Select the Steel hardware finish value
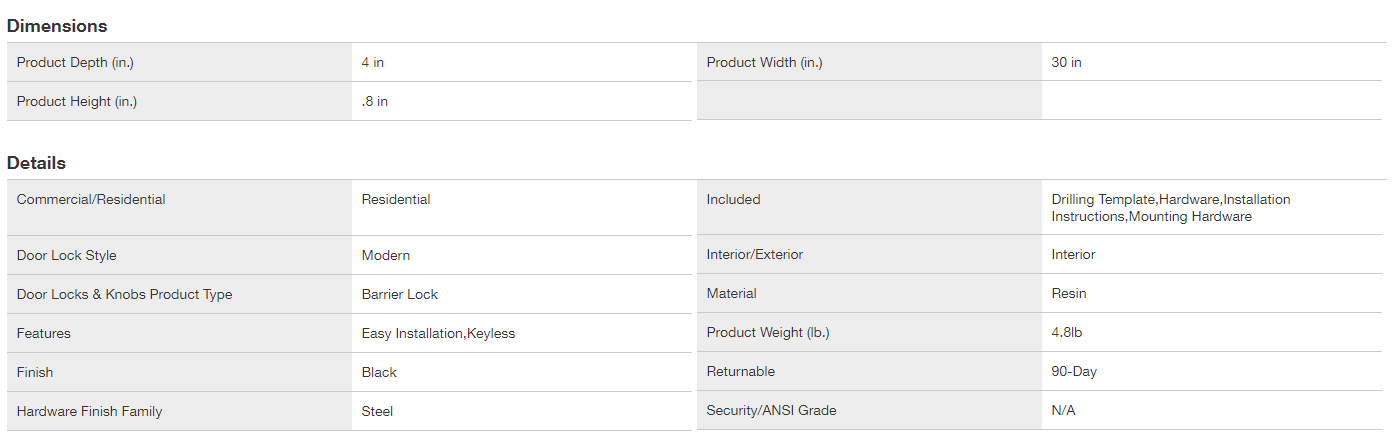The width and height of the screenshot is (1395, 438). (377, 411)
